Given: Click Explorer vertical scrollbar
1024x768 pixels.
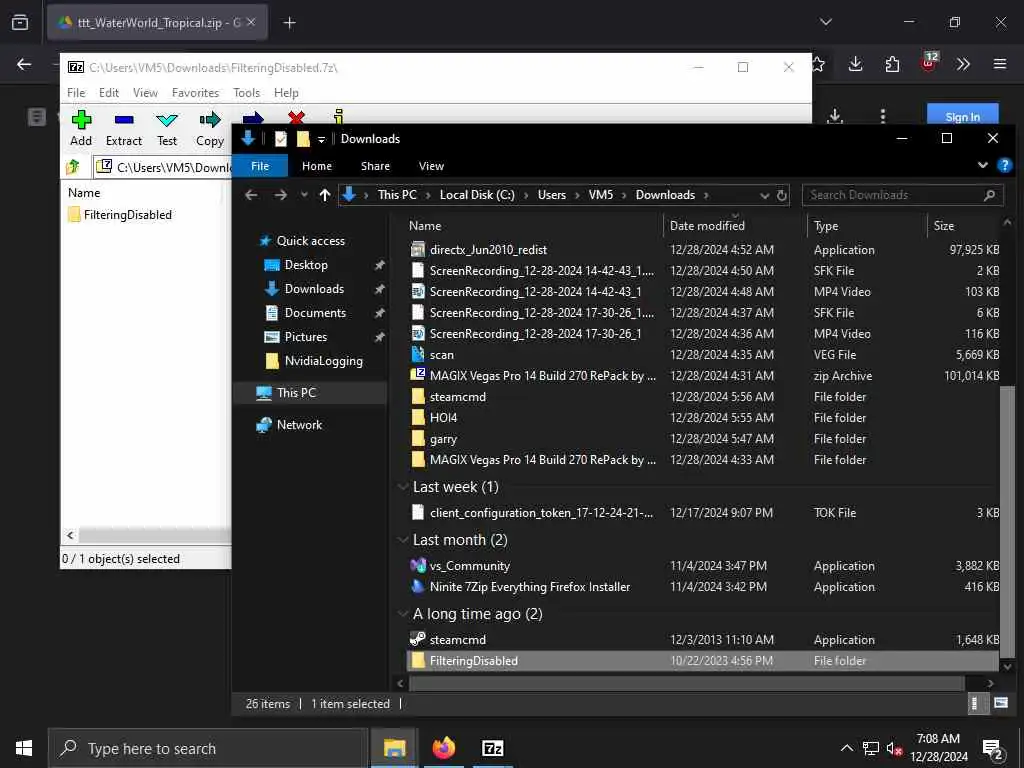Looking at the screenshot, I should pos(1007,522).
